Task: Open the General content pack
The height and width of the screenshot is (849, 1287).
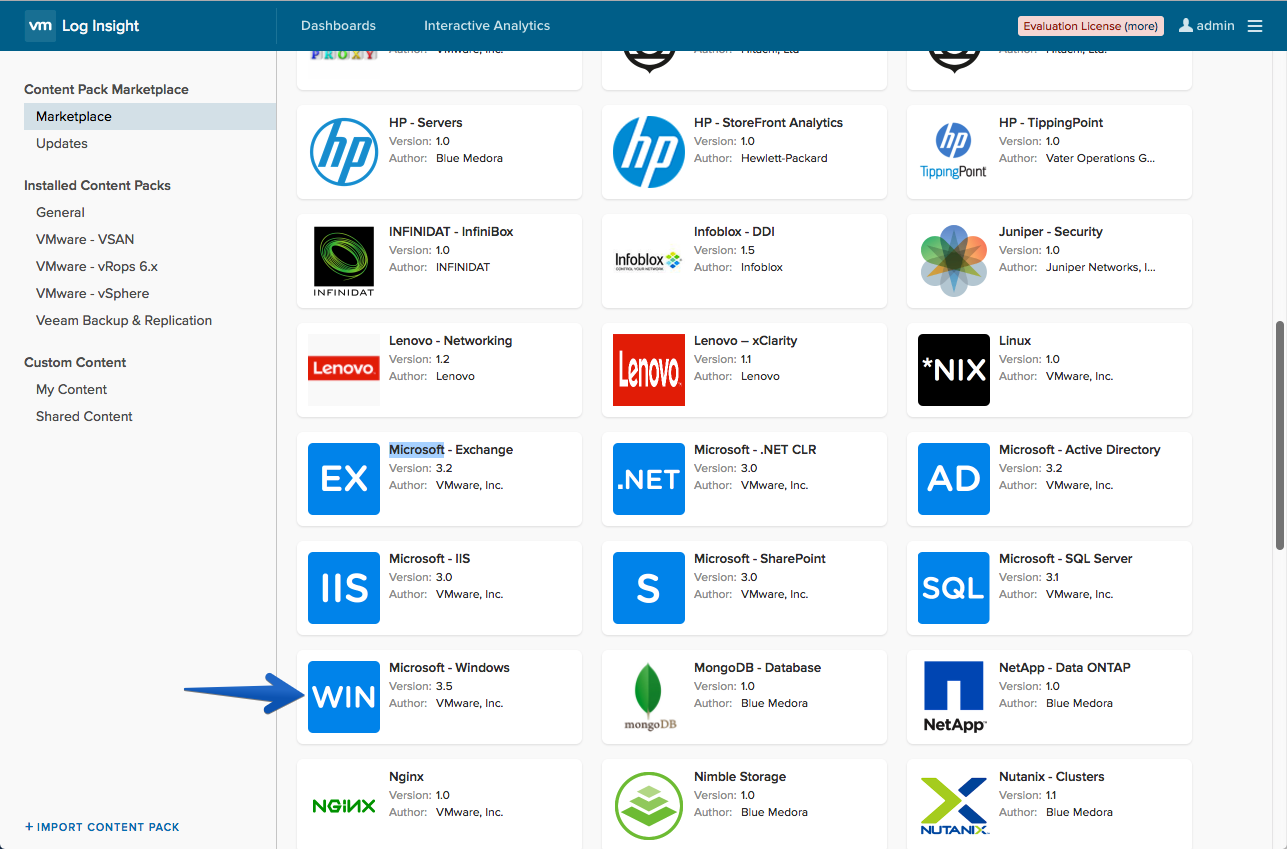Action: pos(60,212)
